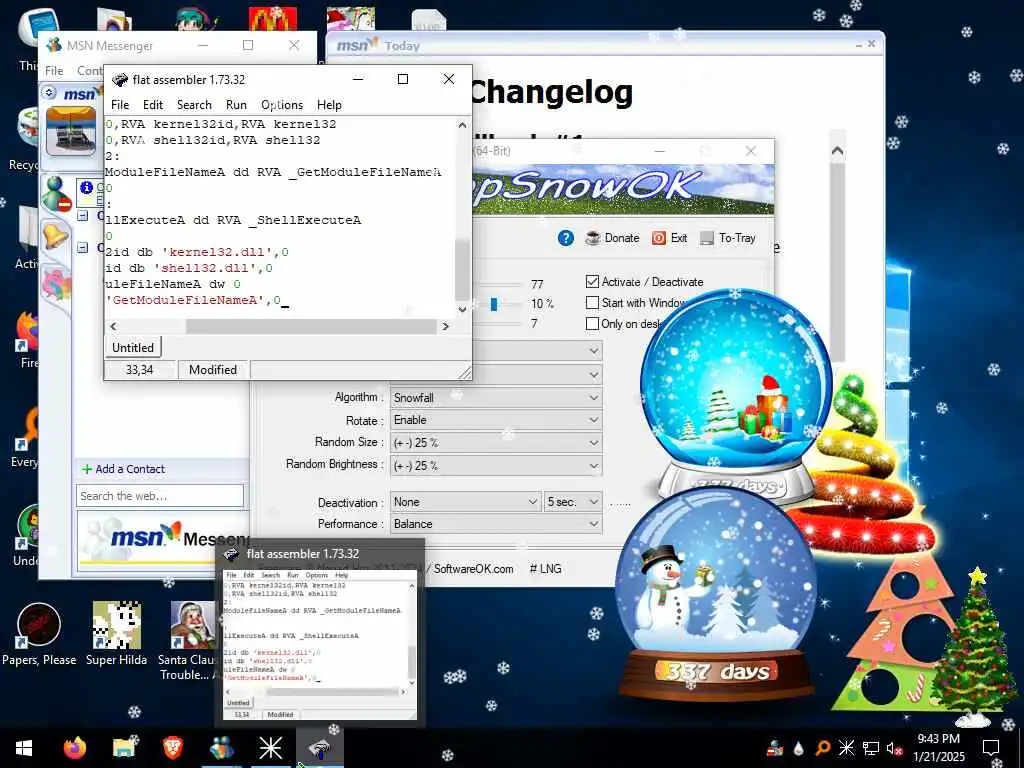Open the Edit menu in flat assembler
This screenshot has width=1024, height=768.
click(153, 104)
